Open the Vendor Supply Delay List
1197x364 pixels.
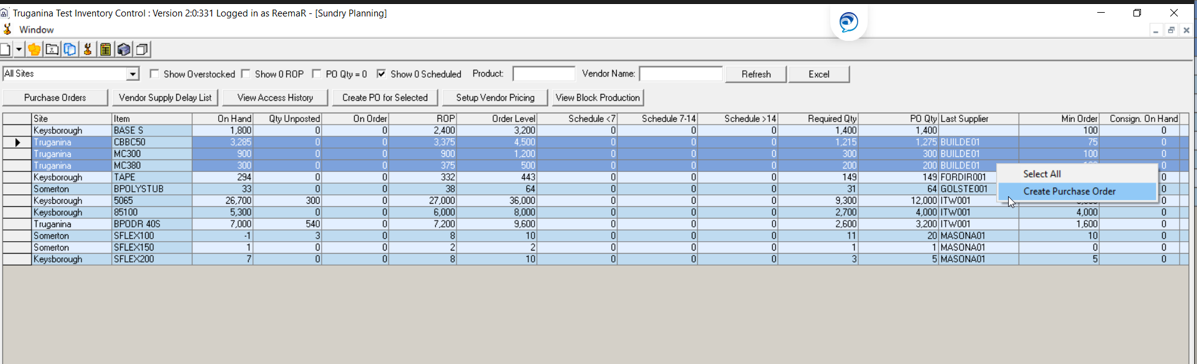click(166, 98)
